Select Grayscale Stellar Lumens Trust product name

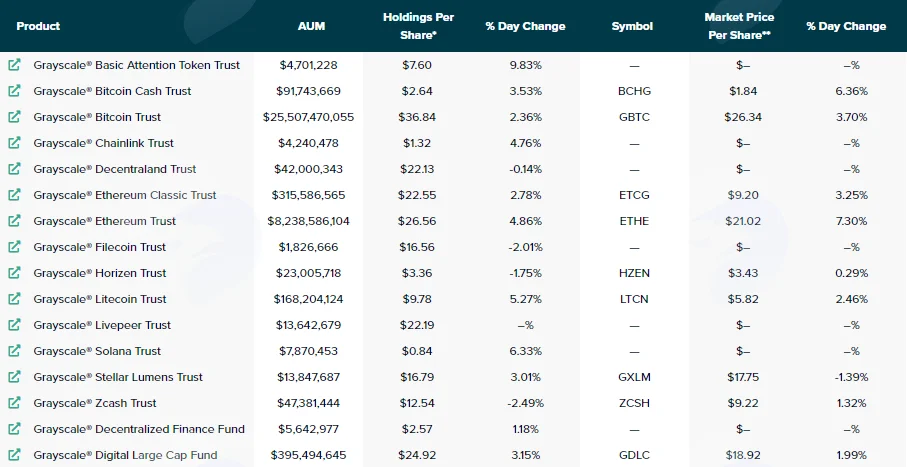click(x=118, y=377)
